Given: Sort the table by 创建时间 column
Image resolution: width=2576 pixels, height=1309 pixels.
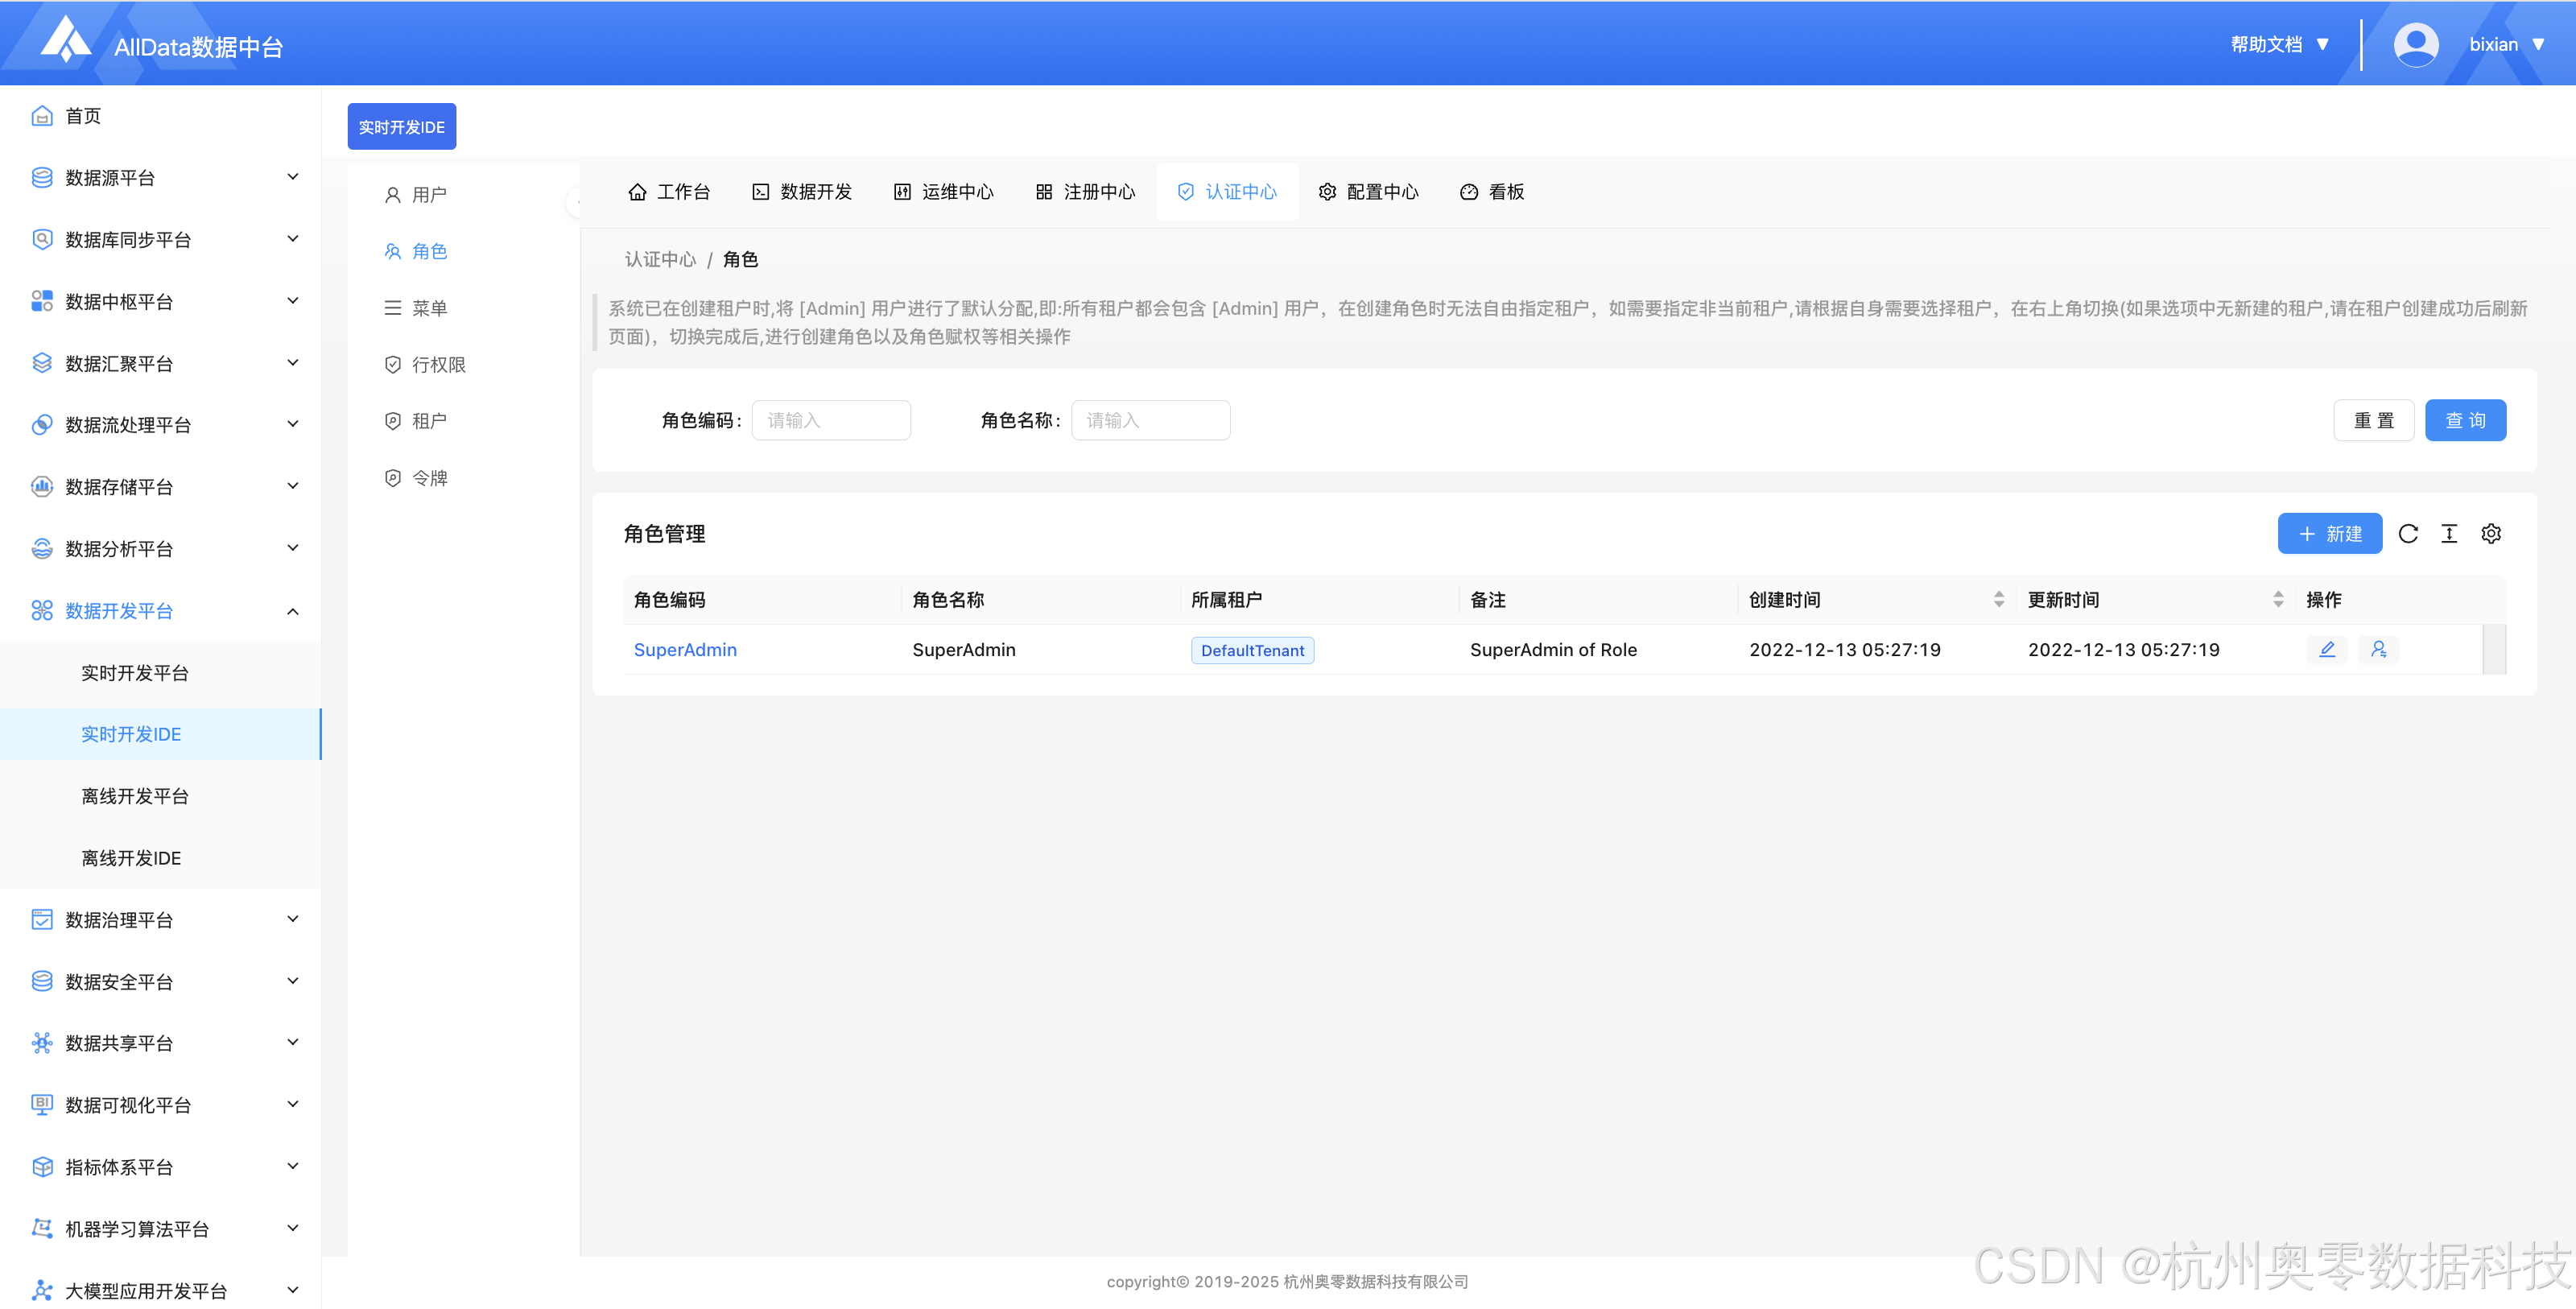Looking at the screenshot, I should point(1998,599).
